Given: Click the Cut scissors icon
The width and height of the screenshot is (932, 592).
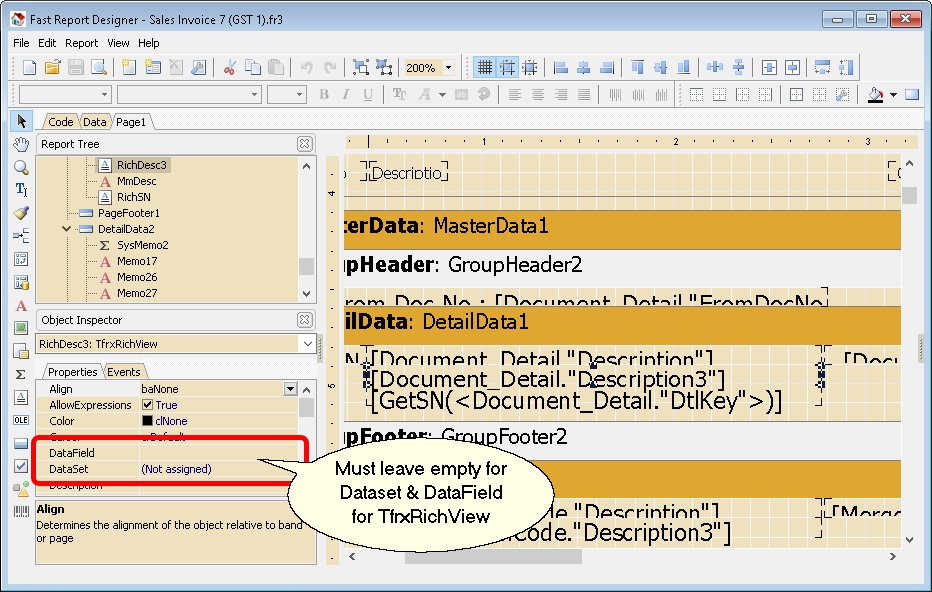Looking at the screenshot, I should 229,67.
